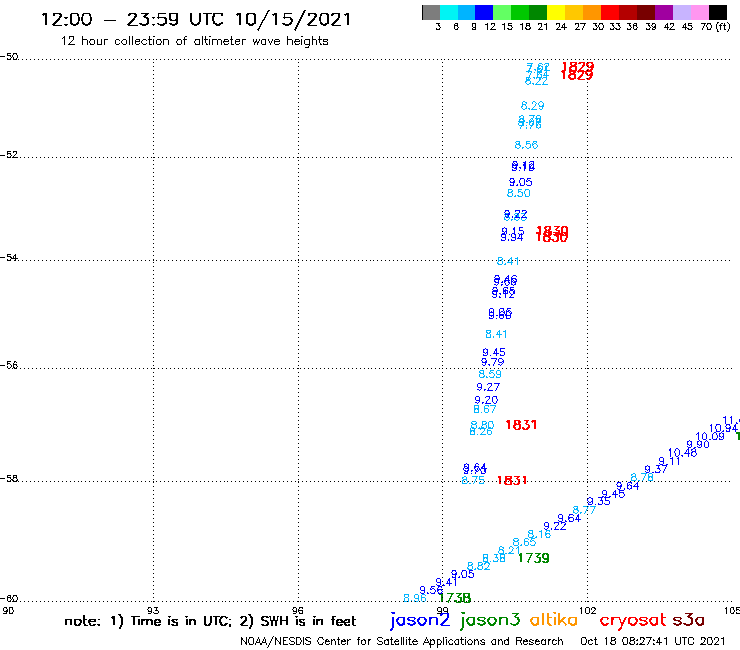Image resolution: width=740 pixels, height=650 pixels.
Task: Click the '-50' latitude axis label
Action: click(x=9, y=57)
